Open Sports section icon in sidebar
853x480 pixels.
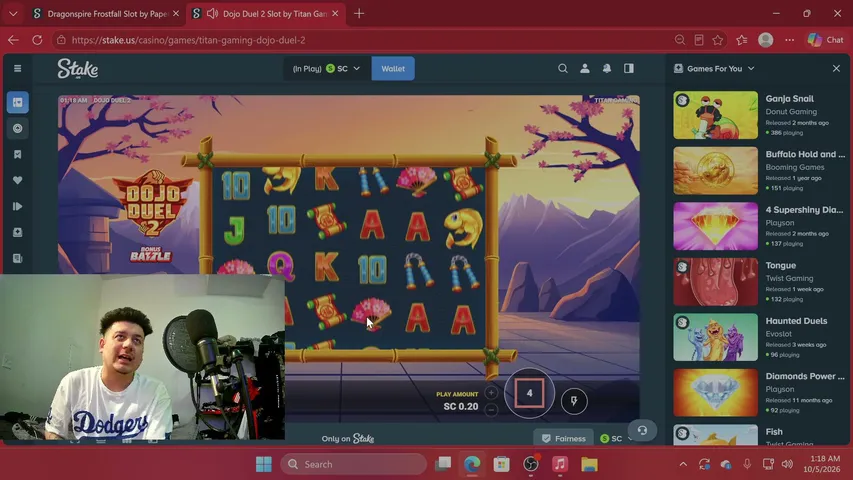(17, 128)
